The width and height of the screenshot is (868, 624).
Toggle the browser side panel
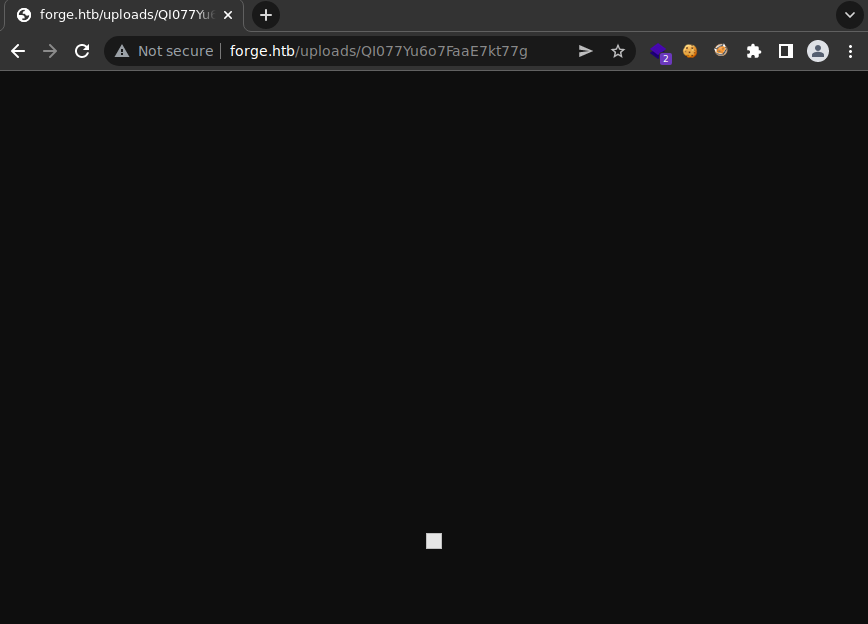click(786, 51)
